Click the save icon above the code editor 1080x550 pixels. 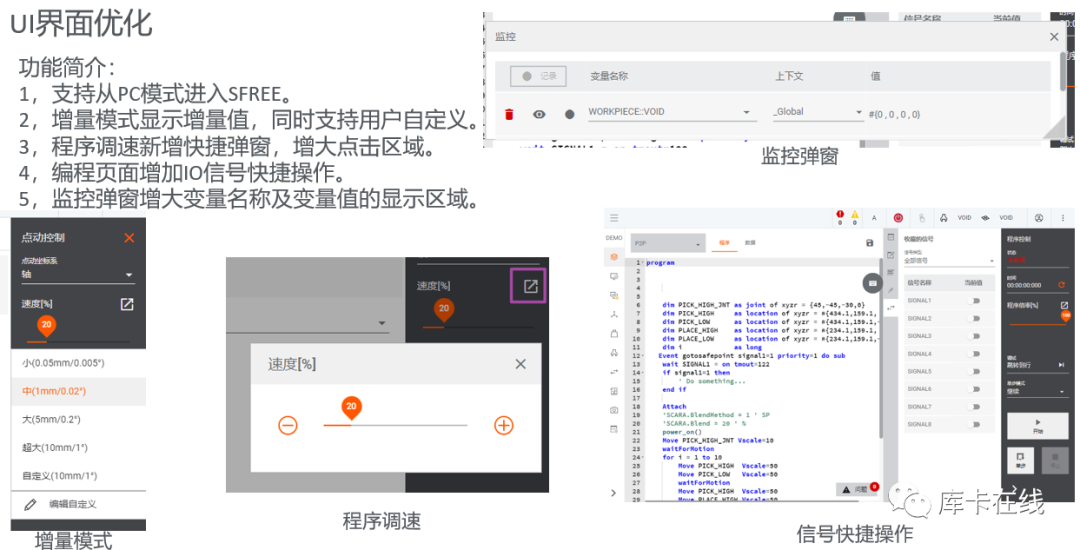(869, 243)
